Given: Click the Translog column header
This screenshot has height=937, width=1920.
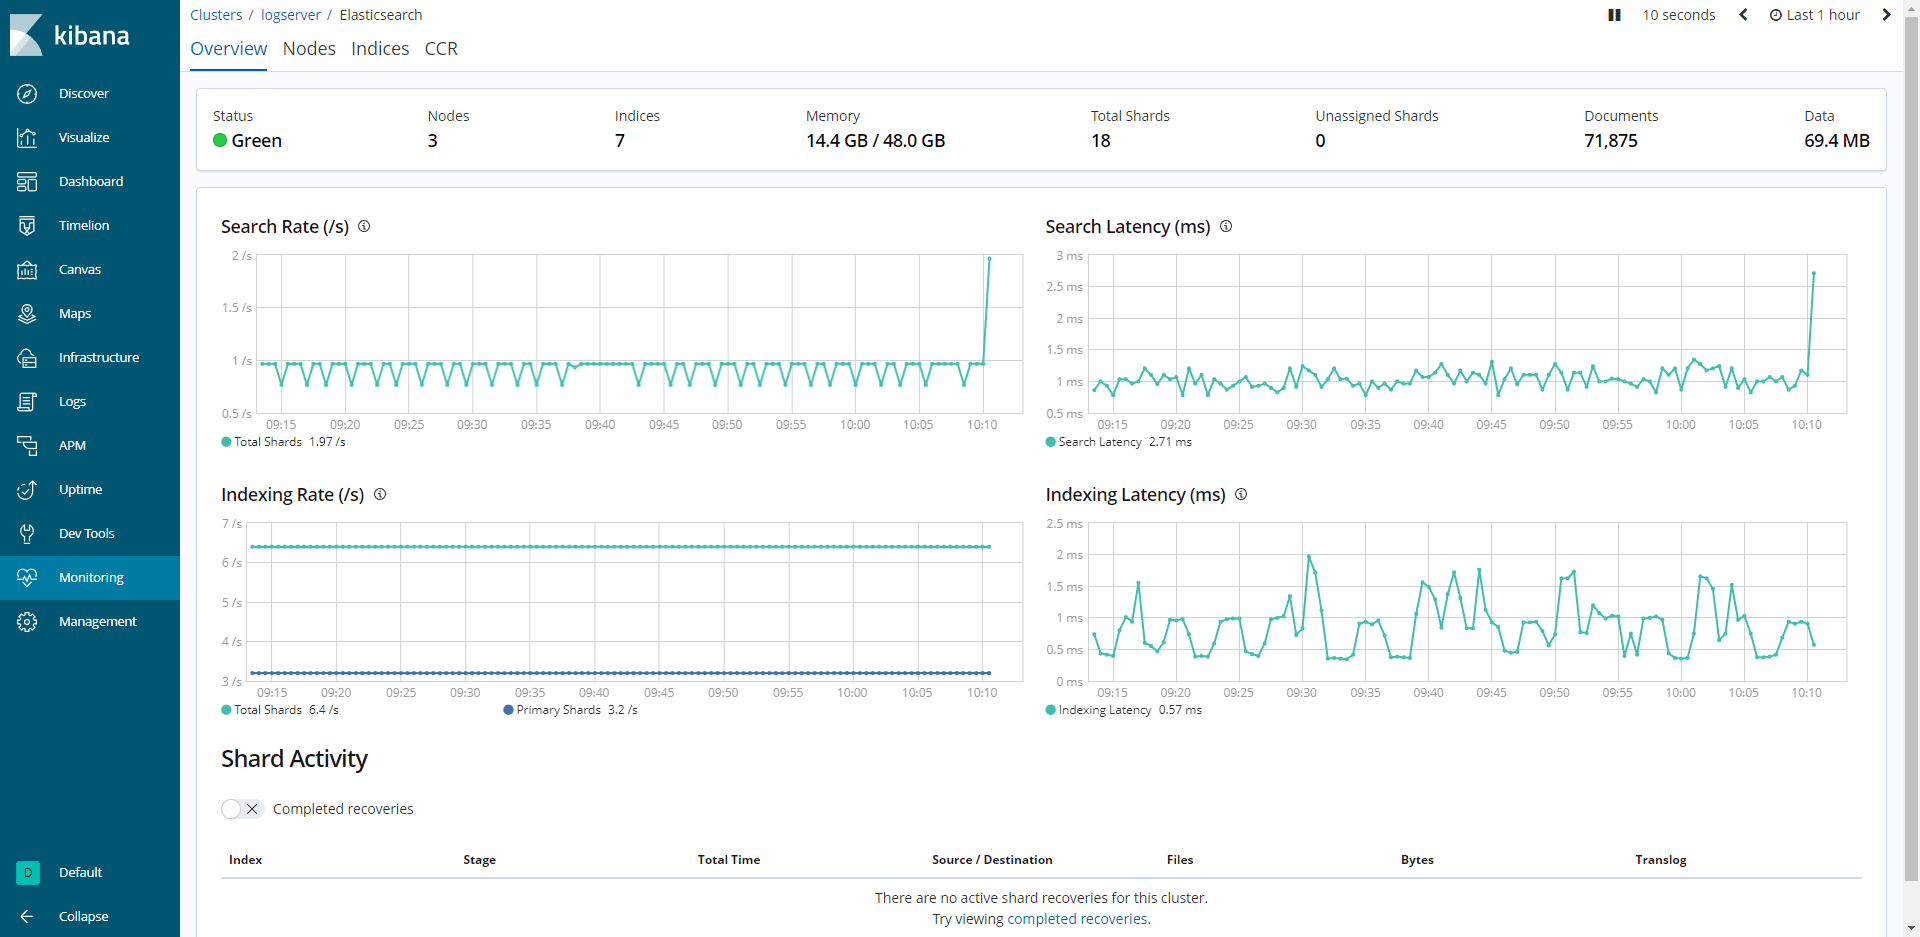Looking at the screenshot, I should (1661, 860).
